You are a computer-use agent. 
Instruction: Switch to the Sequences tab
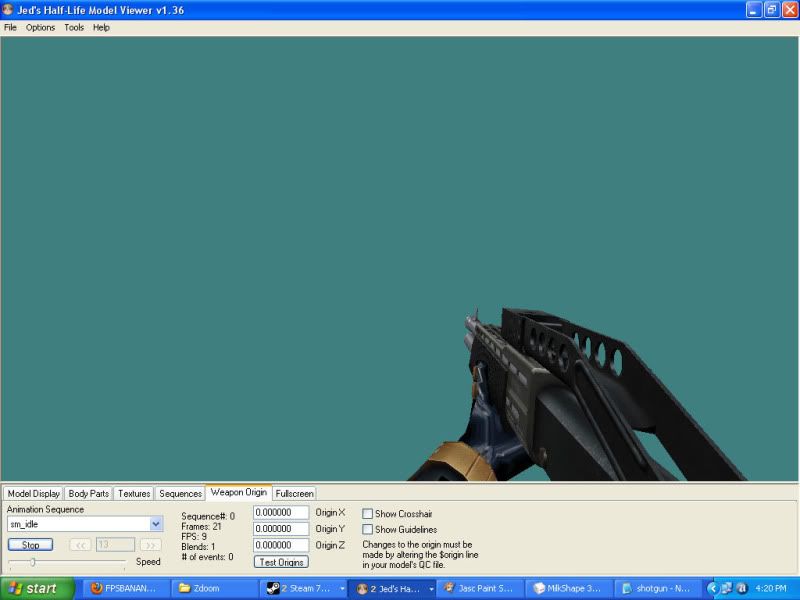pos(181,493)
